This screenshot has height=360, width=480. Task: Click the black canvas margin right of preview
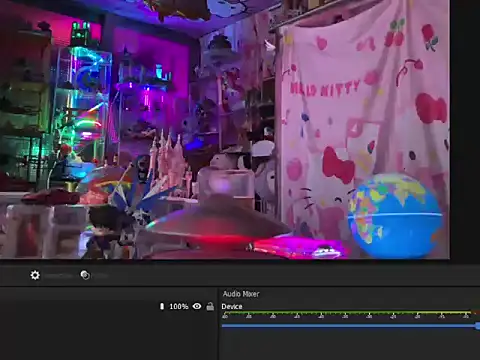[465, 129]
